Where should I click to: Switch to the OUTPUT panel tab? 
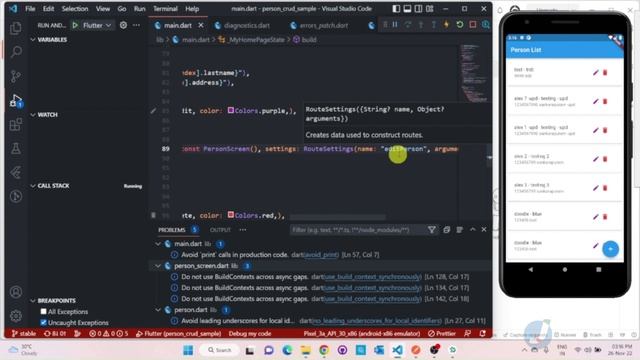pos(220,230)
